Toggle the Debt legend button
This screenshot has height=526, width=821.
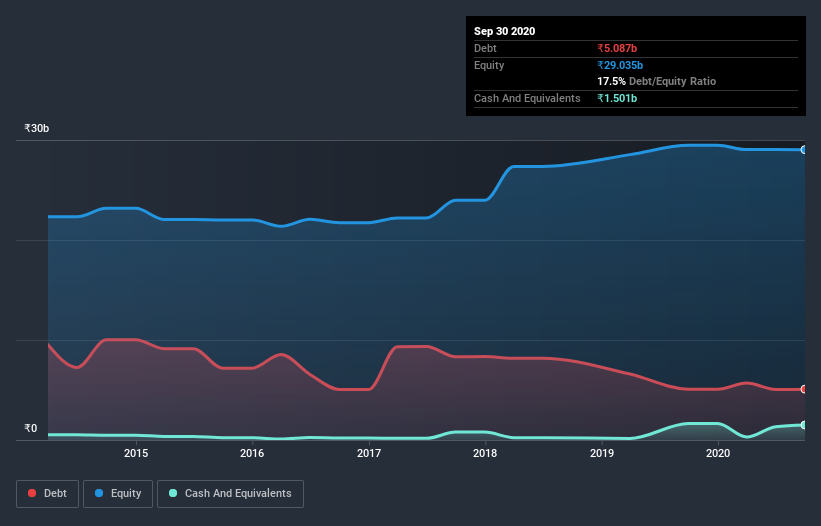pyautogui.click(x=47, y=494)
